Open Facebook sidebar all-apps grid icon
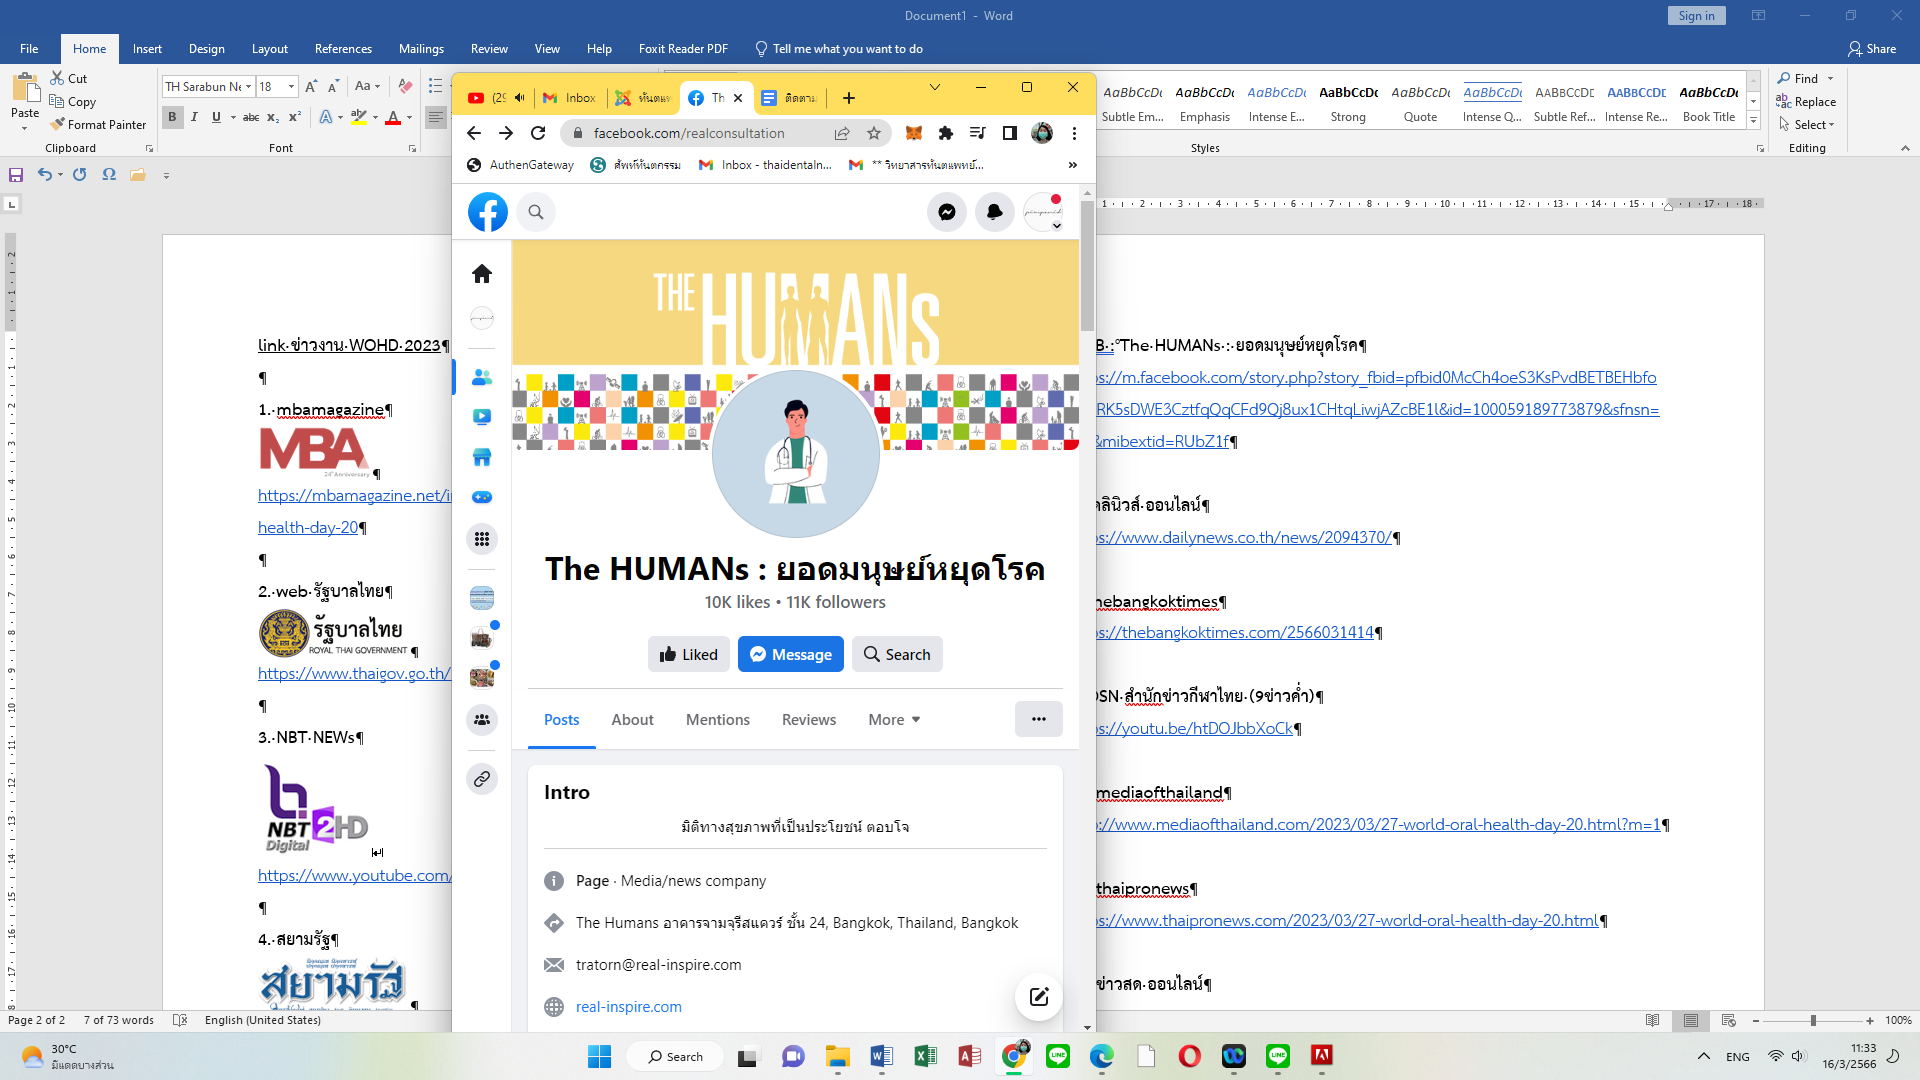Viewport: 1920px width, 1080px height. (x=482, y=539)
